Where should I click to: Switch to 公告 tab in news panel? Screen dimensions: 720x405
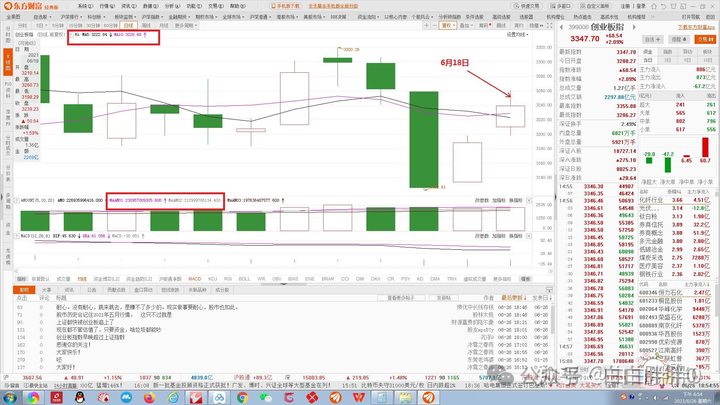click(91, 290)
